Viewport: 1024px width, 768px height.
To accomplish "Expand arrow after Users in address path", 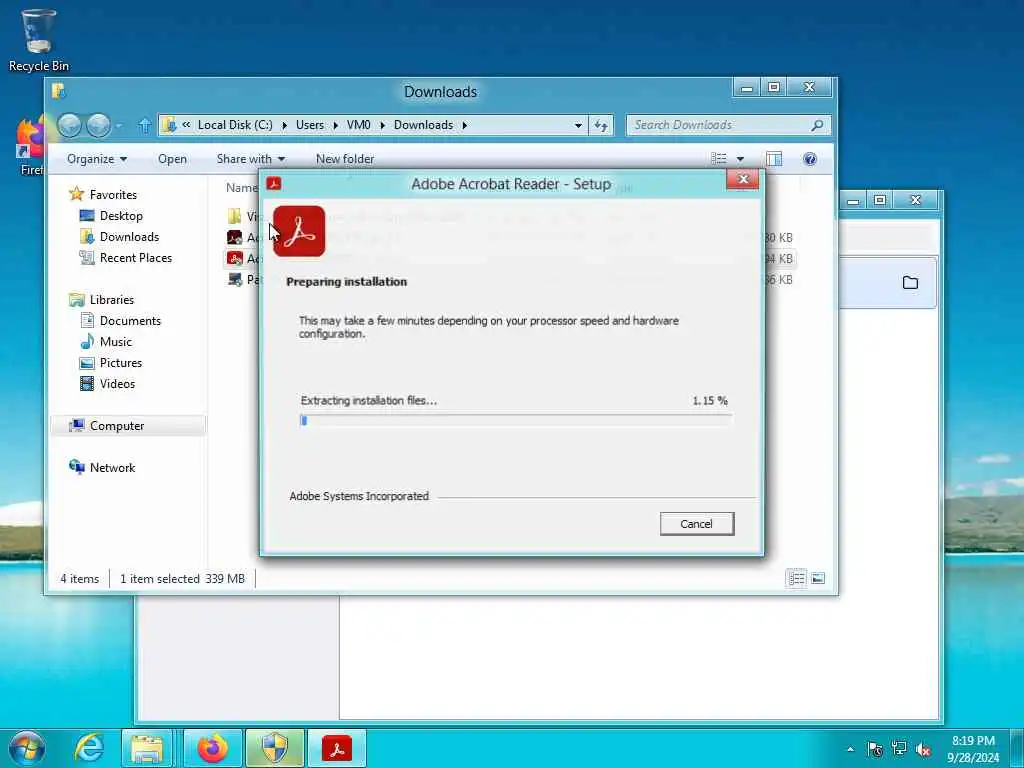I will (x=335, y=125).
